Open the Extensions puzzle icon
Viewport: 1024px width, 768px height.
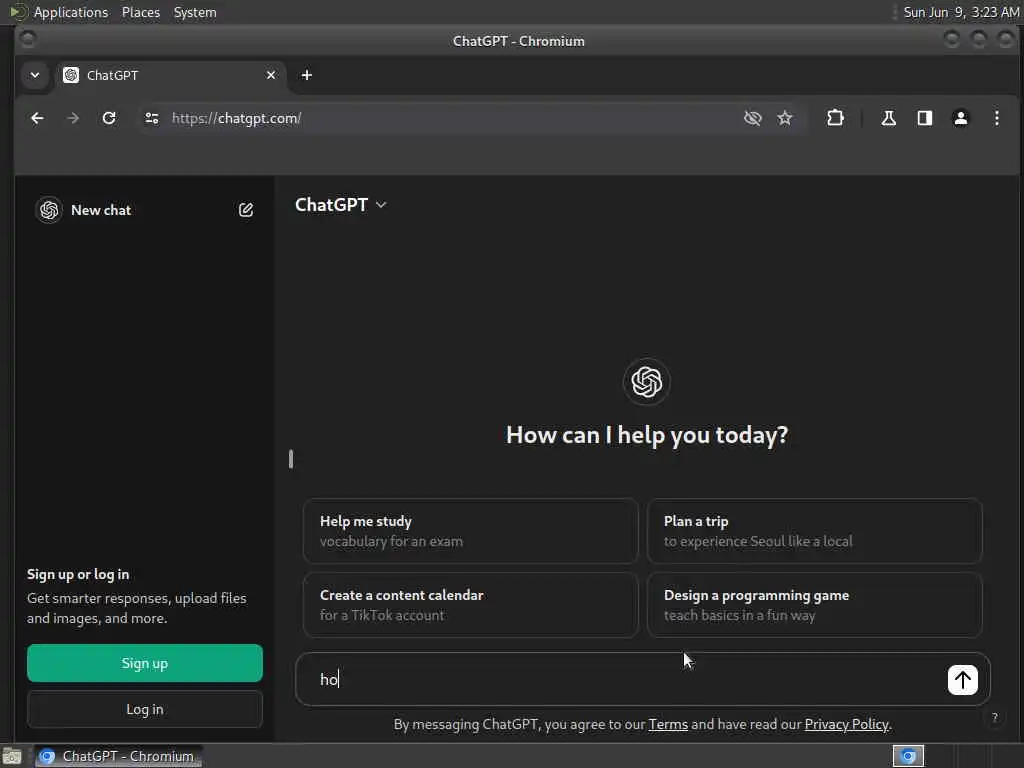pyautogui.click(x=835, y=118)
